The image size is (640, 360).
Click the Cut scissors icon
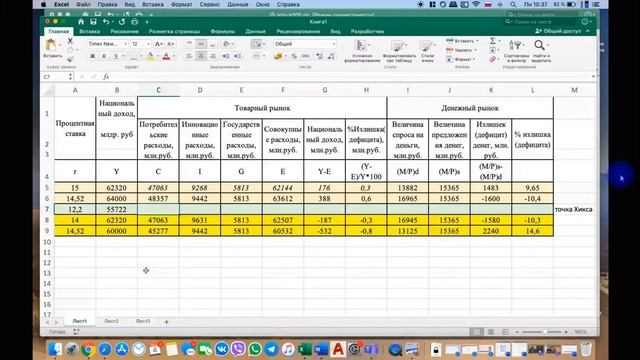70,40
